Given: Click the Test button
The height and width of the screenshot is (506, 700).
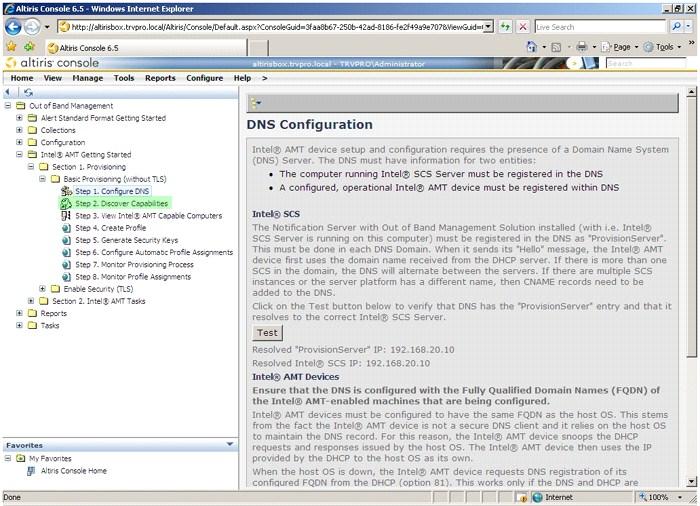Looking at the screenshot, I should click(x=267, y=333).
